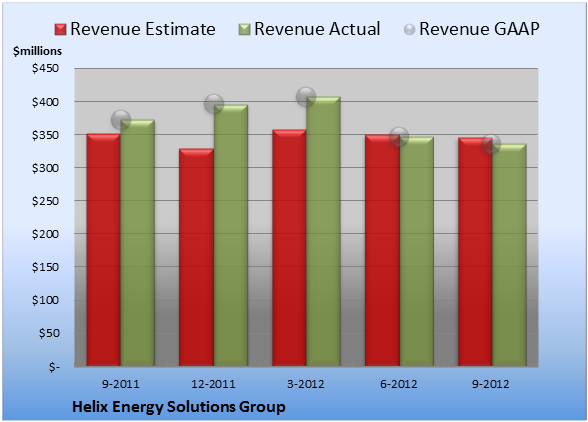This screenshot has width=588, height=422.
Task: Click the "$-" zero axis value
Action: tap(54, 367)
